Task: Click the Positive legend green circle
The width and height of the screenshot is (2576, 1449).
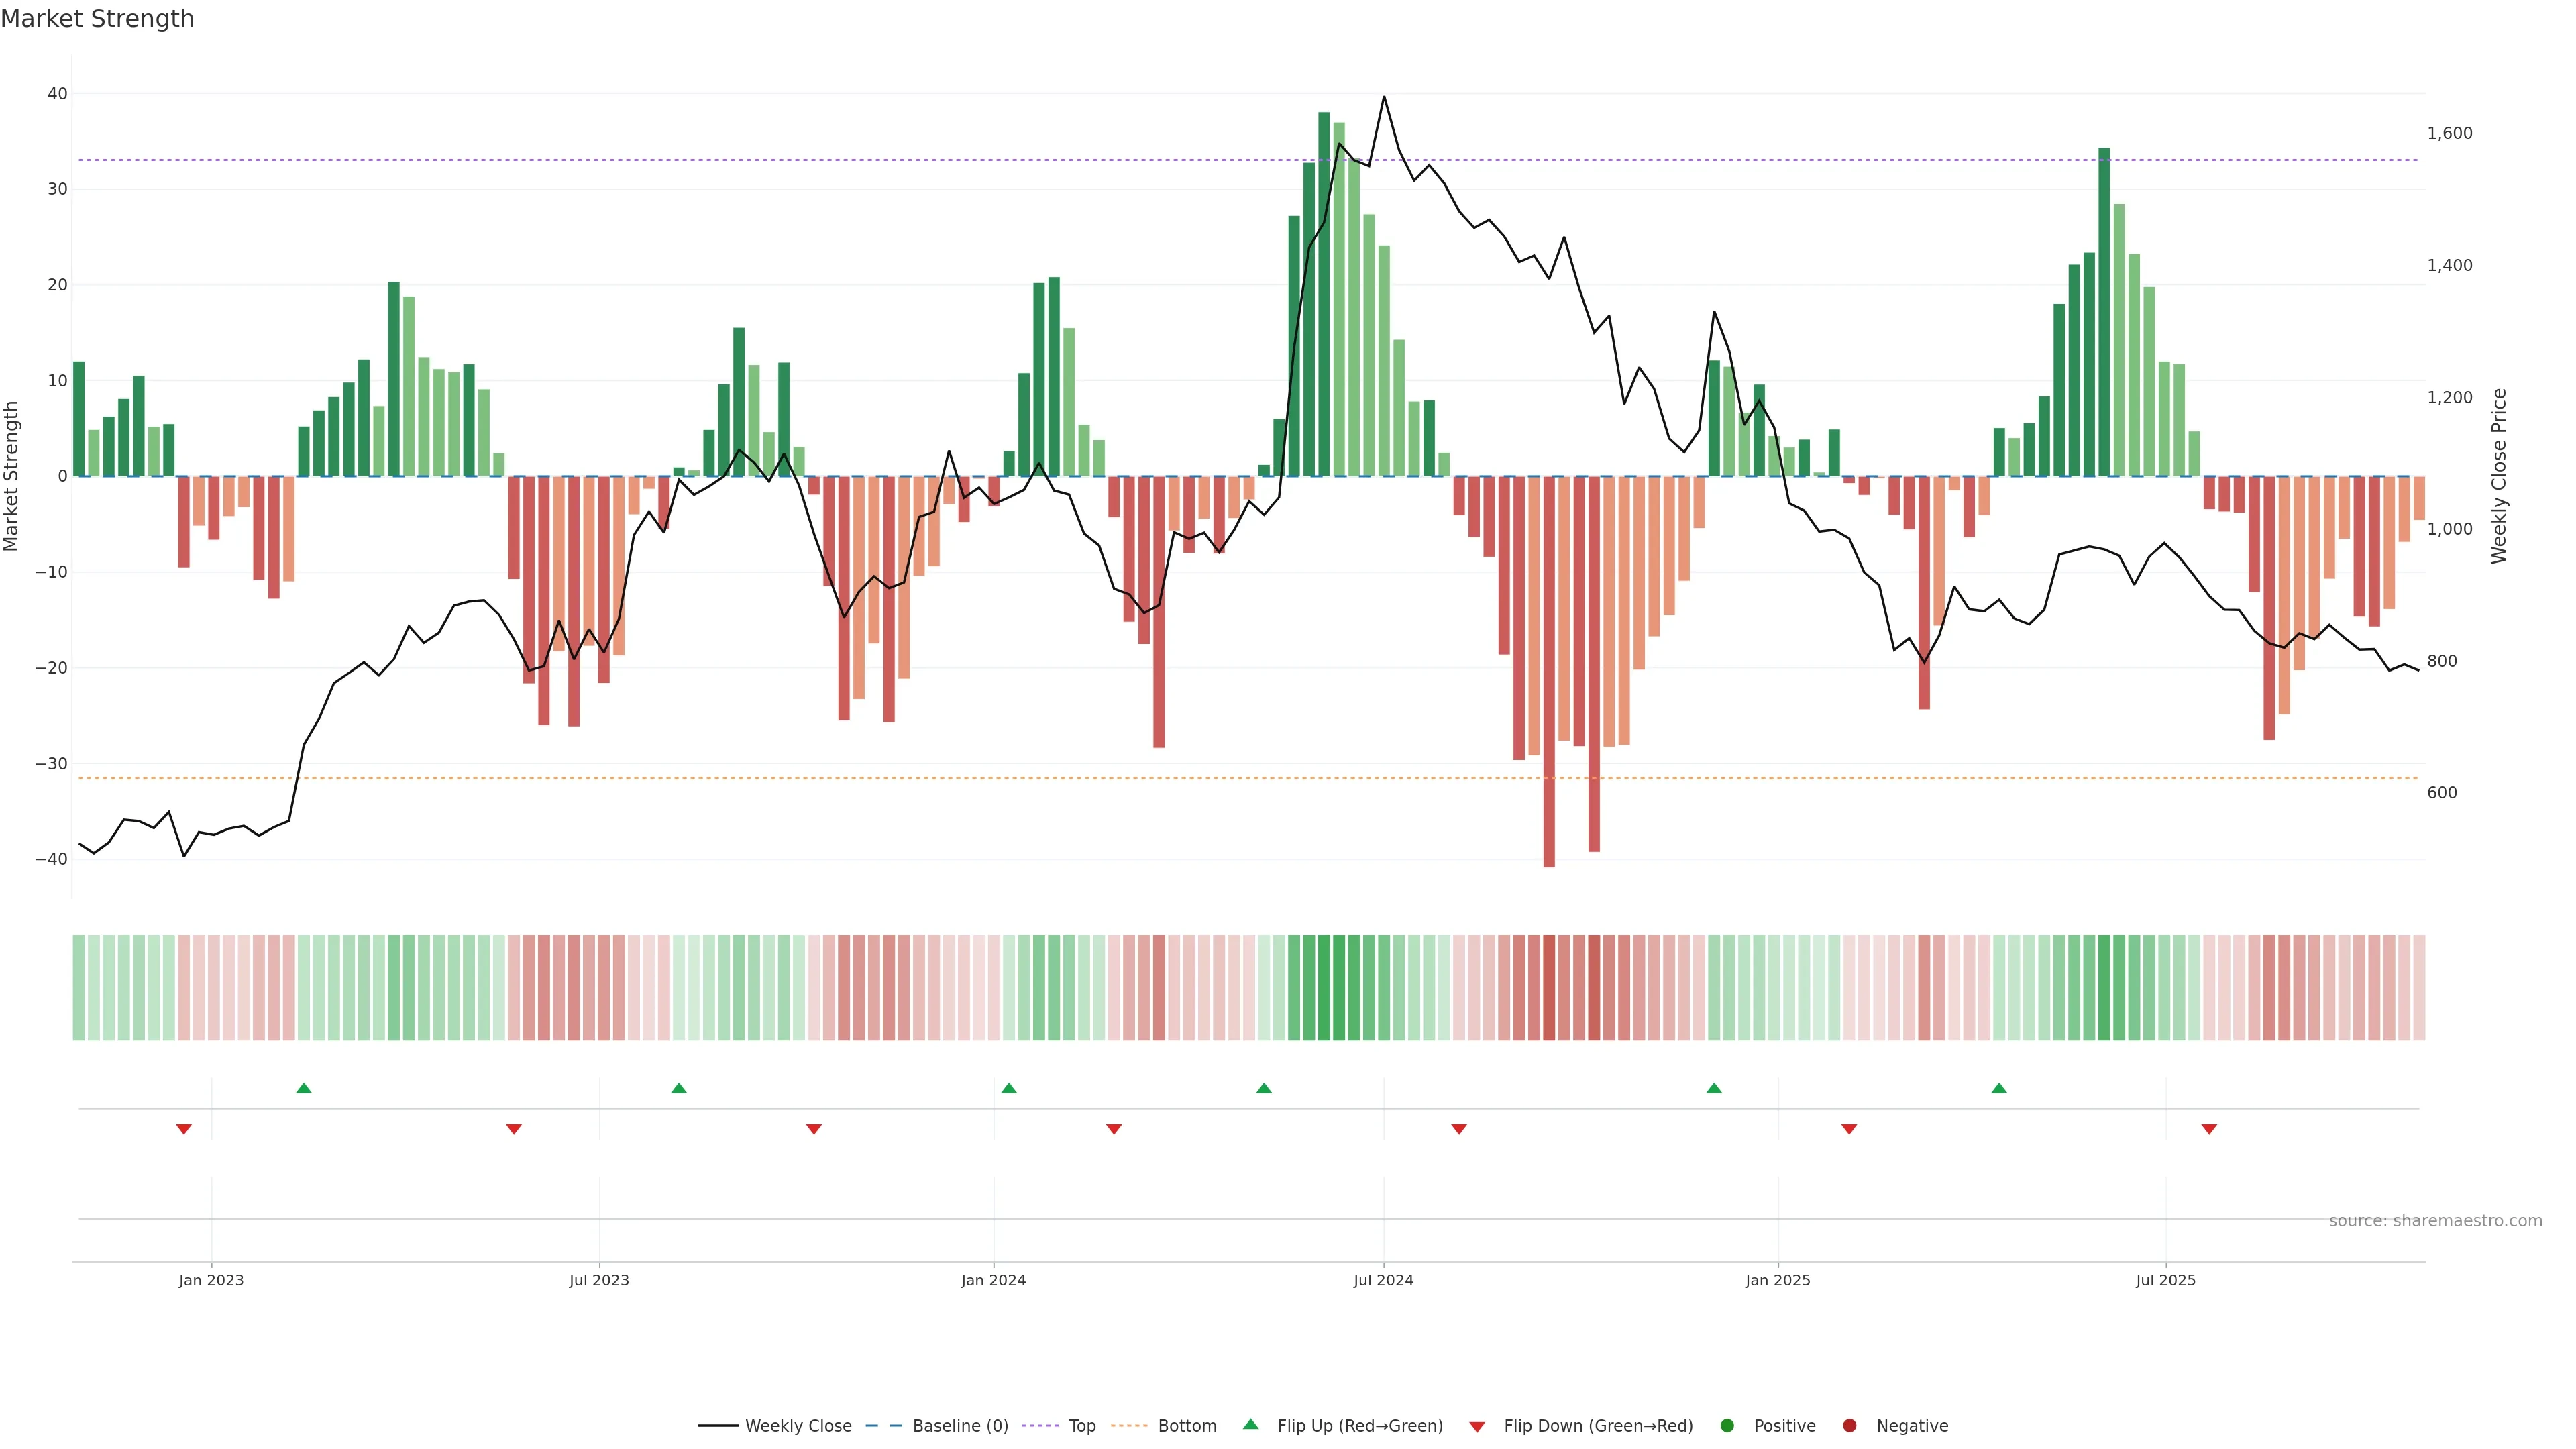Action: 1727,1426
